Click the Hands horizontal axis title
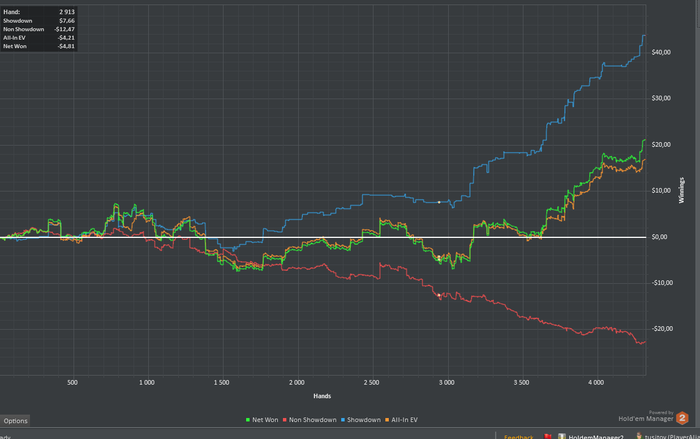 [x=322, y=396]
